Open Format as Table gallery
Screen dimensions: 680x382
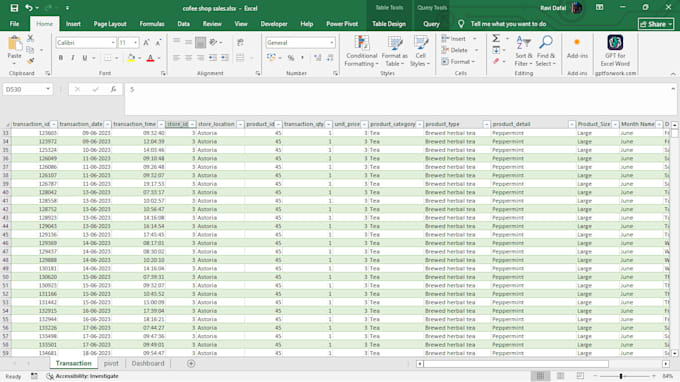pos(395,51)
